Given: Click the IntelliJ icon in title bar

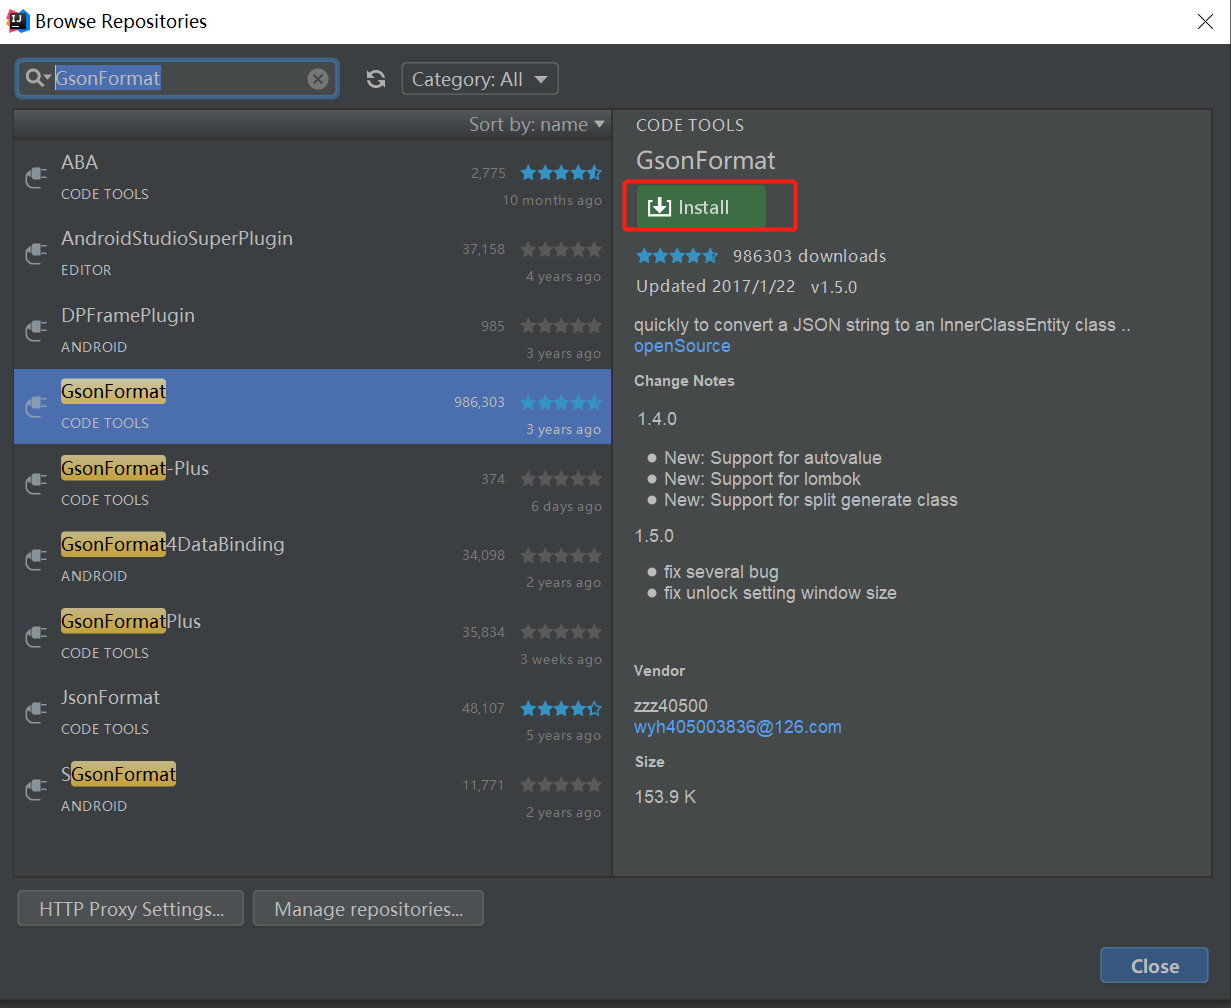Looking at the screenshot, I should (x=18, y=21).
